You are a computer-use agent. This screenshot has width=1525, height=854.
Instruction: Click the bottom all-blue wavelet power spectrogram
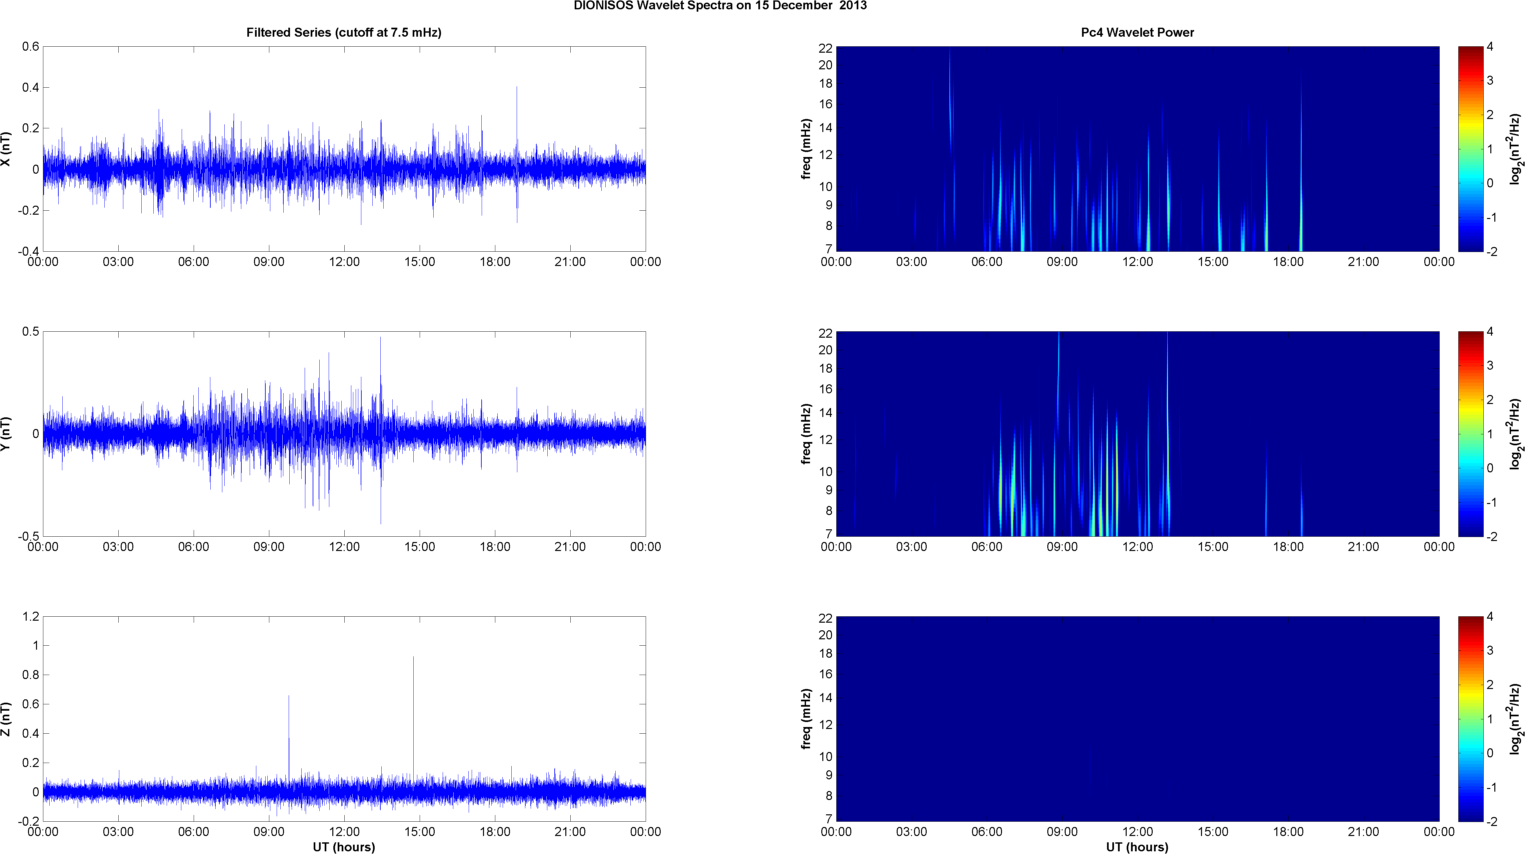[1137, 719]
